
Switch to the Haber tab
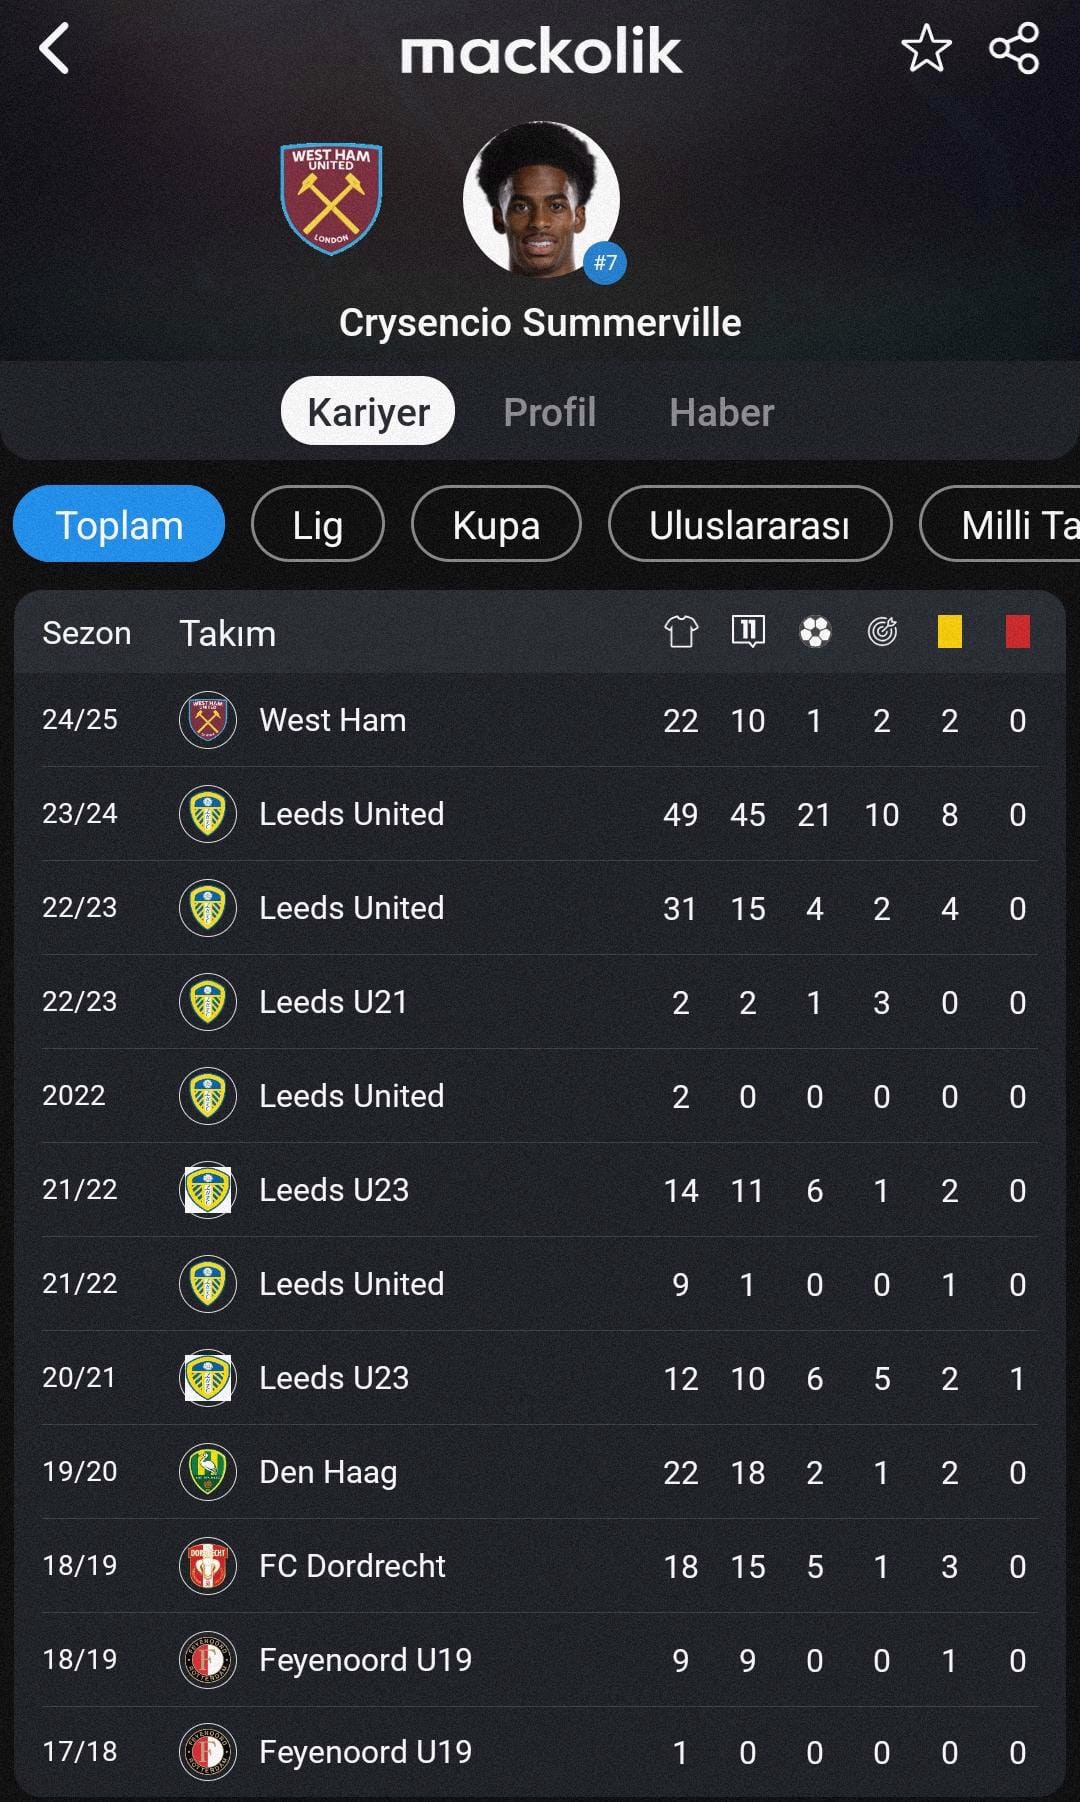pyautogui.click(x=721, y=412)
